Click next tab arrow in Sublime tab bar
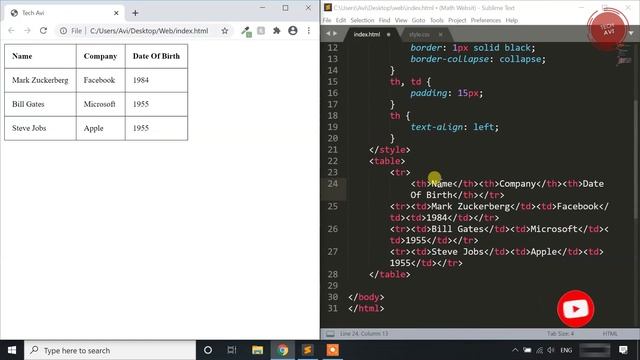The image size is (640, 360). (335, 34)
